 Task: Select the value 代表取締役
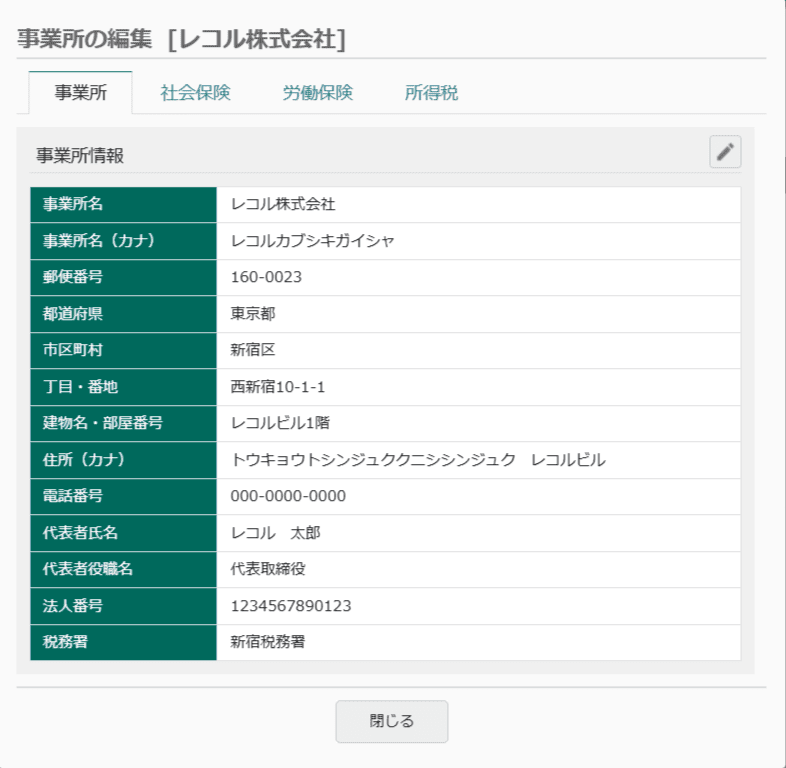point(268,569)
